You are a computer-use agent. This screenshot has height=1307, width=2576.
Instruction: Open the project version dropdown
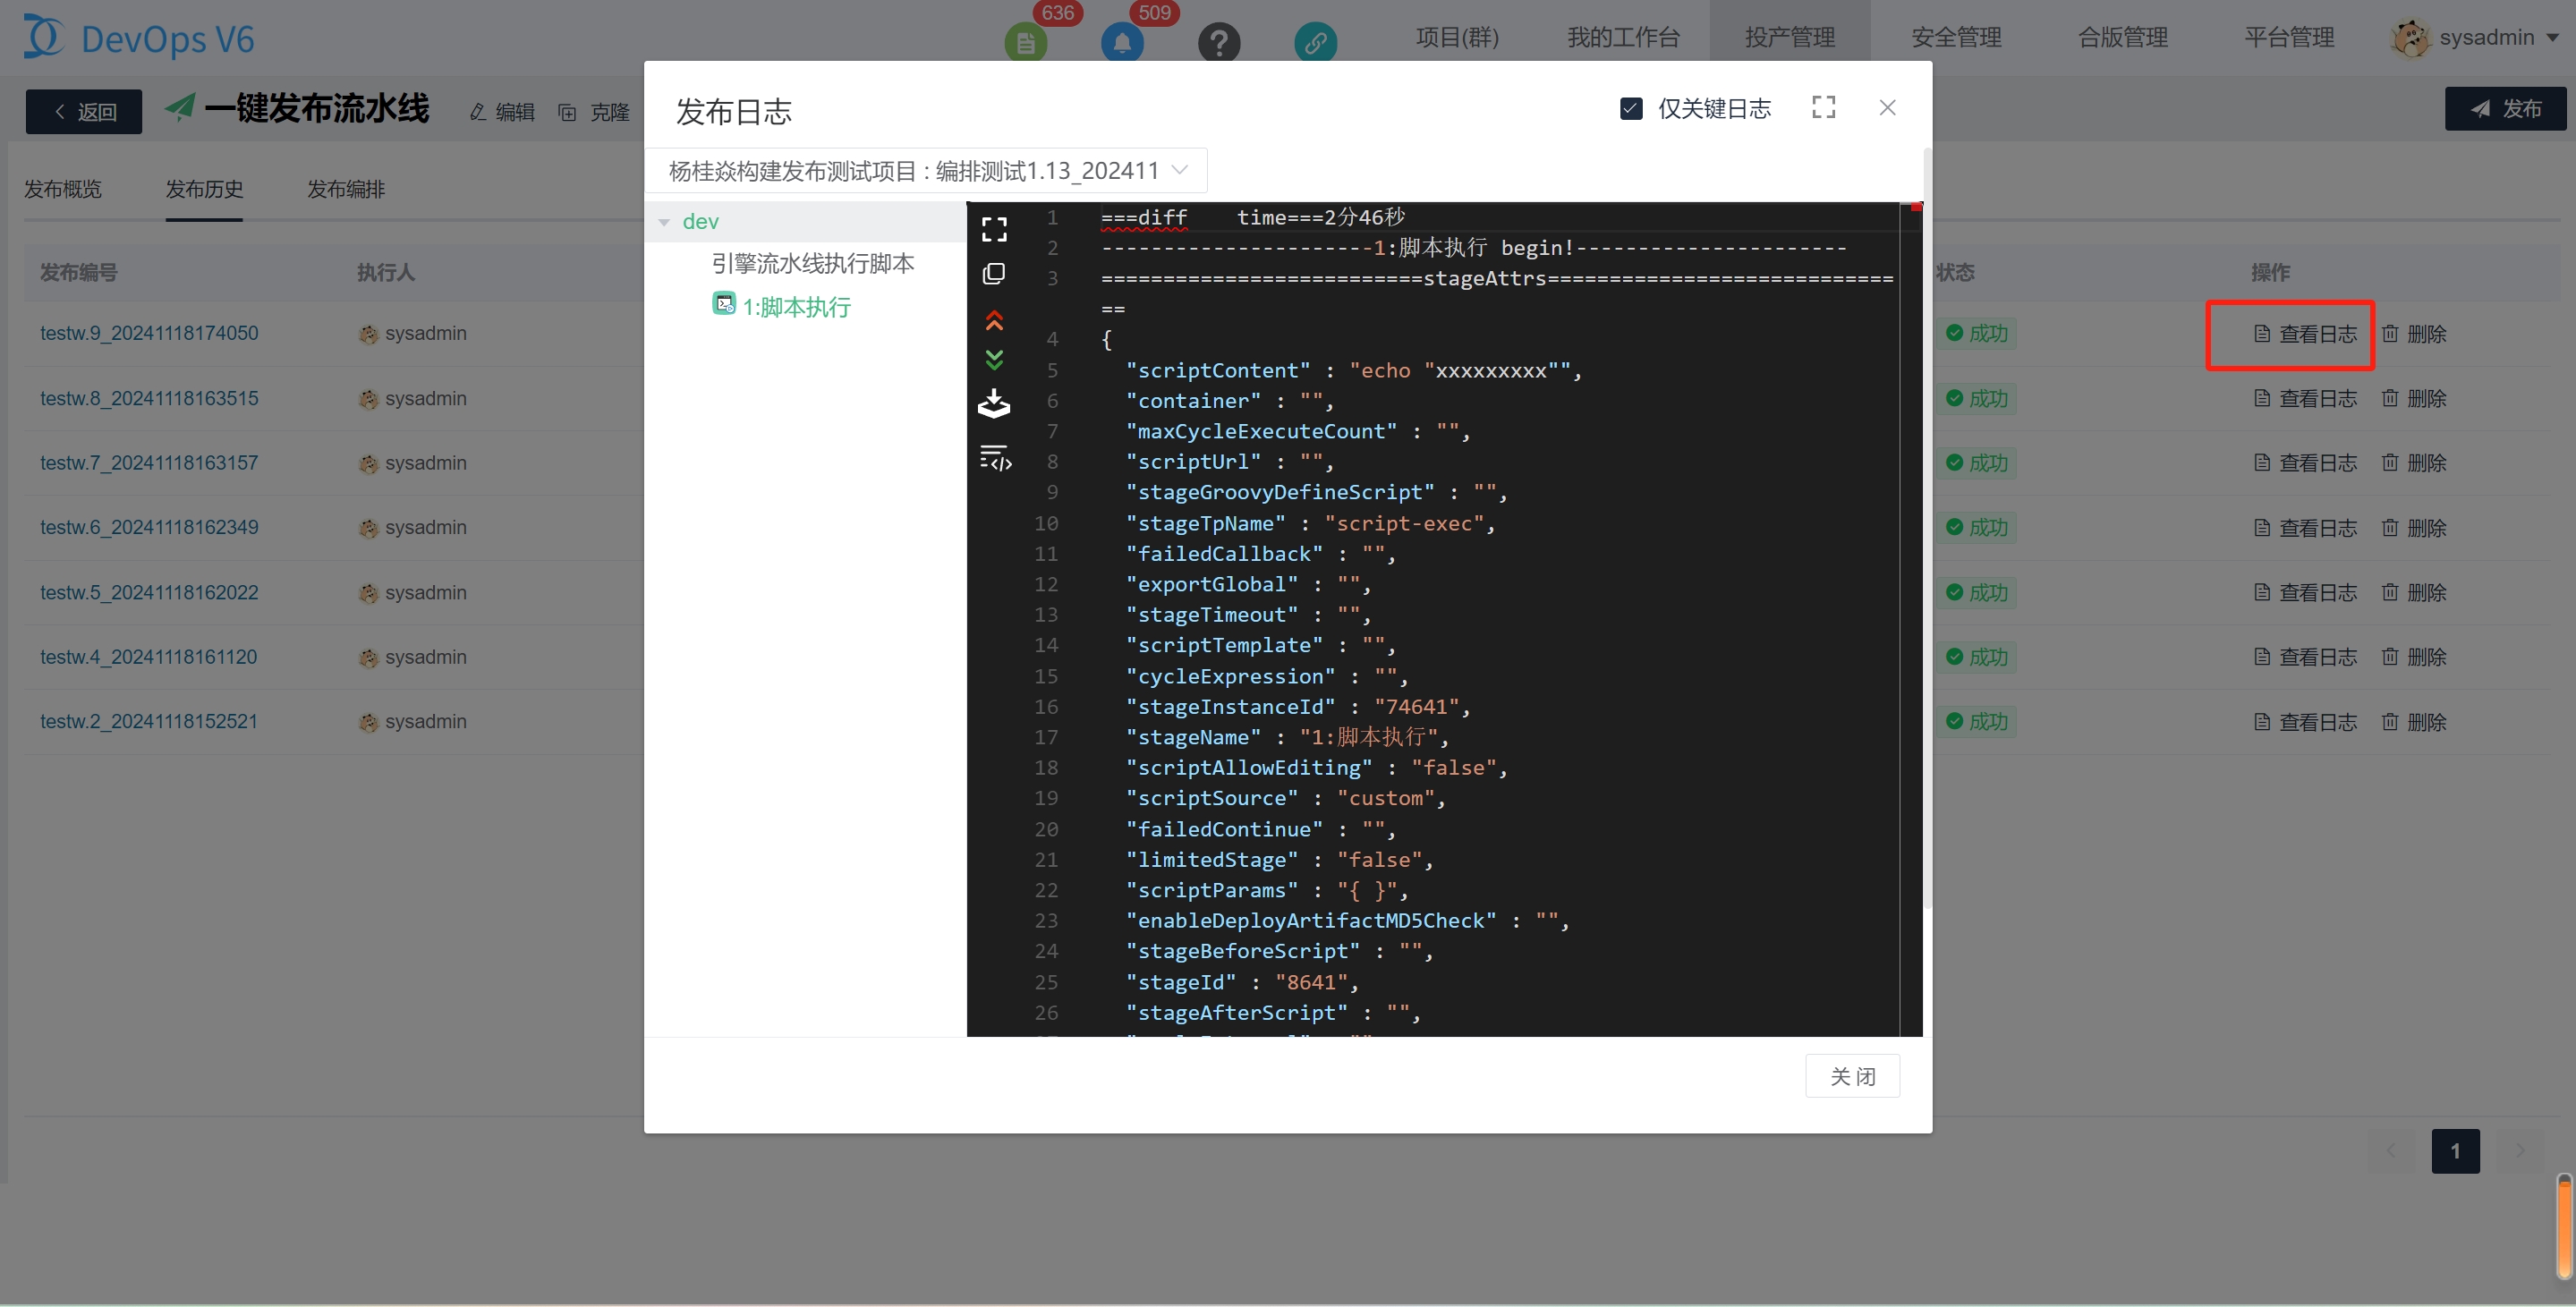coord(925,170)
